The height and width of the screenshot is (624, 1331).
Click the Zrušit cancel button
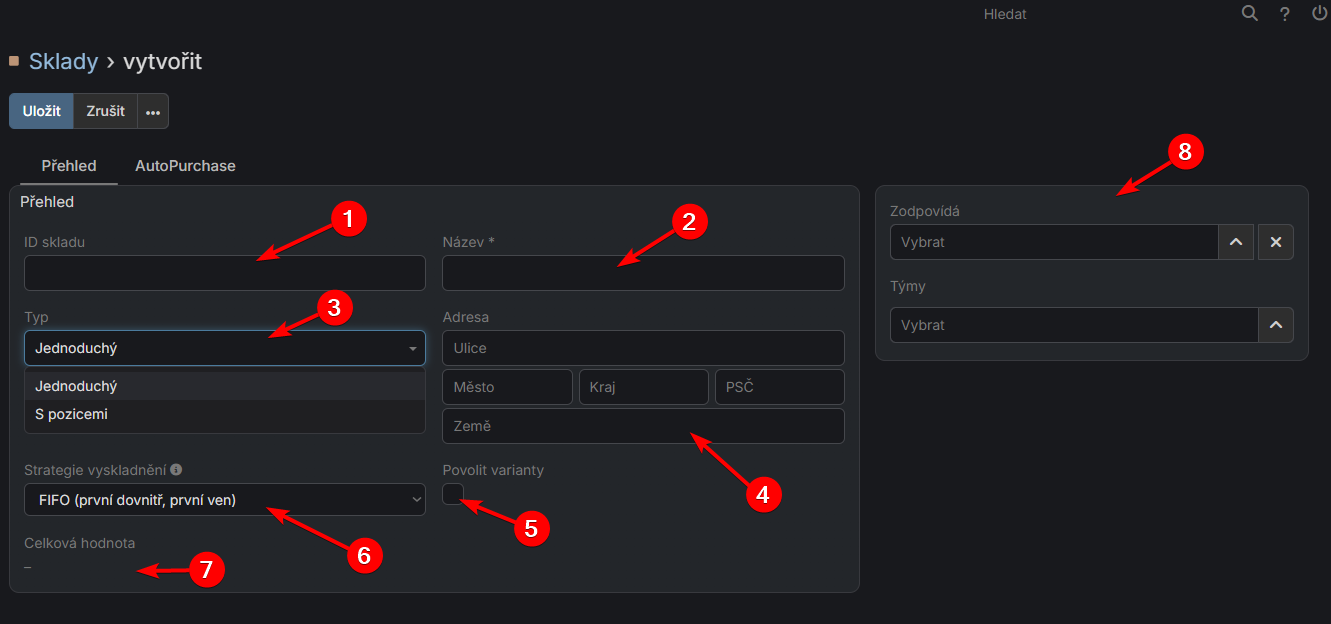pos(105,111)
